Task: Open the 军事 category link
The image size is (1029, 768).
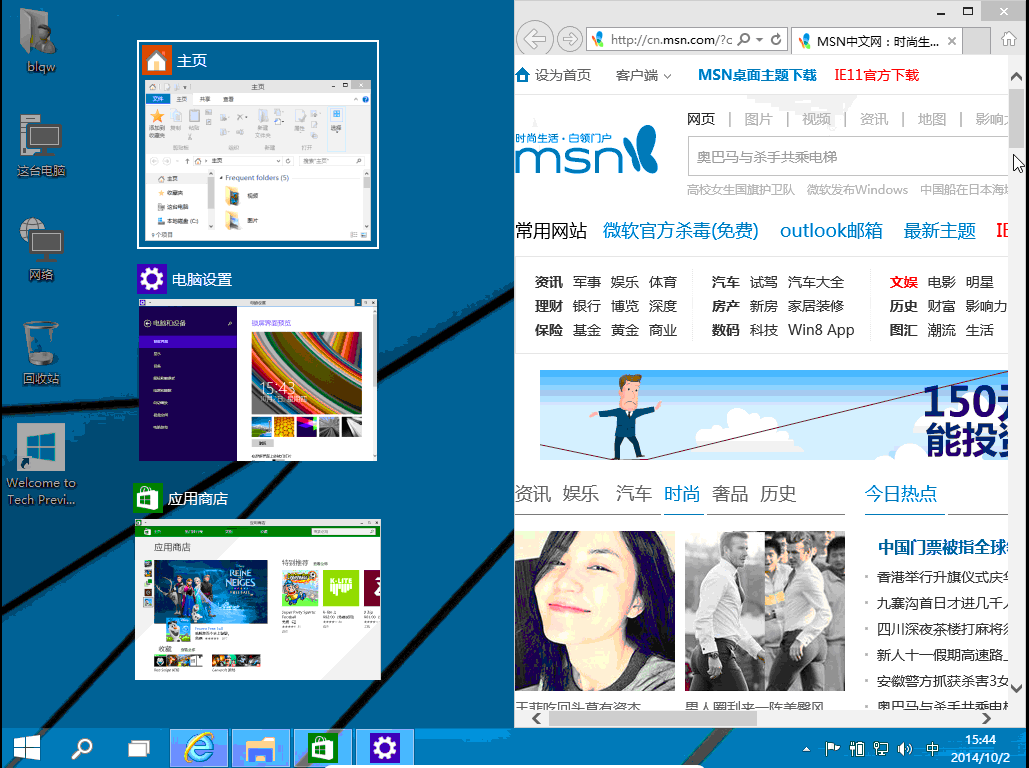Action: pos(586,282)
